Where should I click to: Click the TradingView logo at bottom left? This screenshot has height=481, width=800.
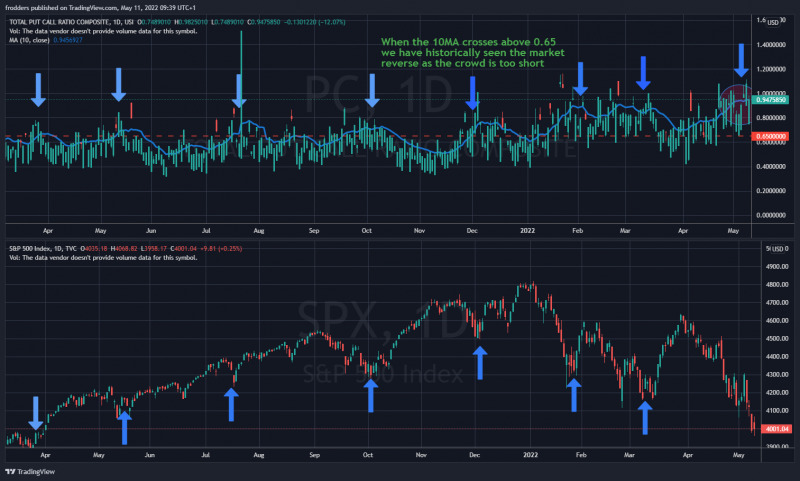click(30, 472)
